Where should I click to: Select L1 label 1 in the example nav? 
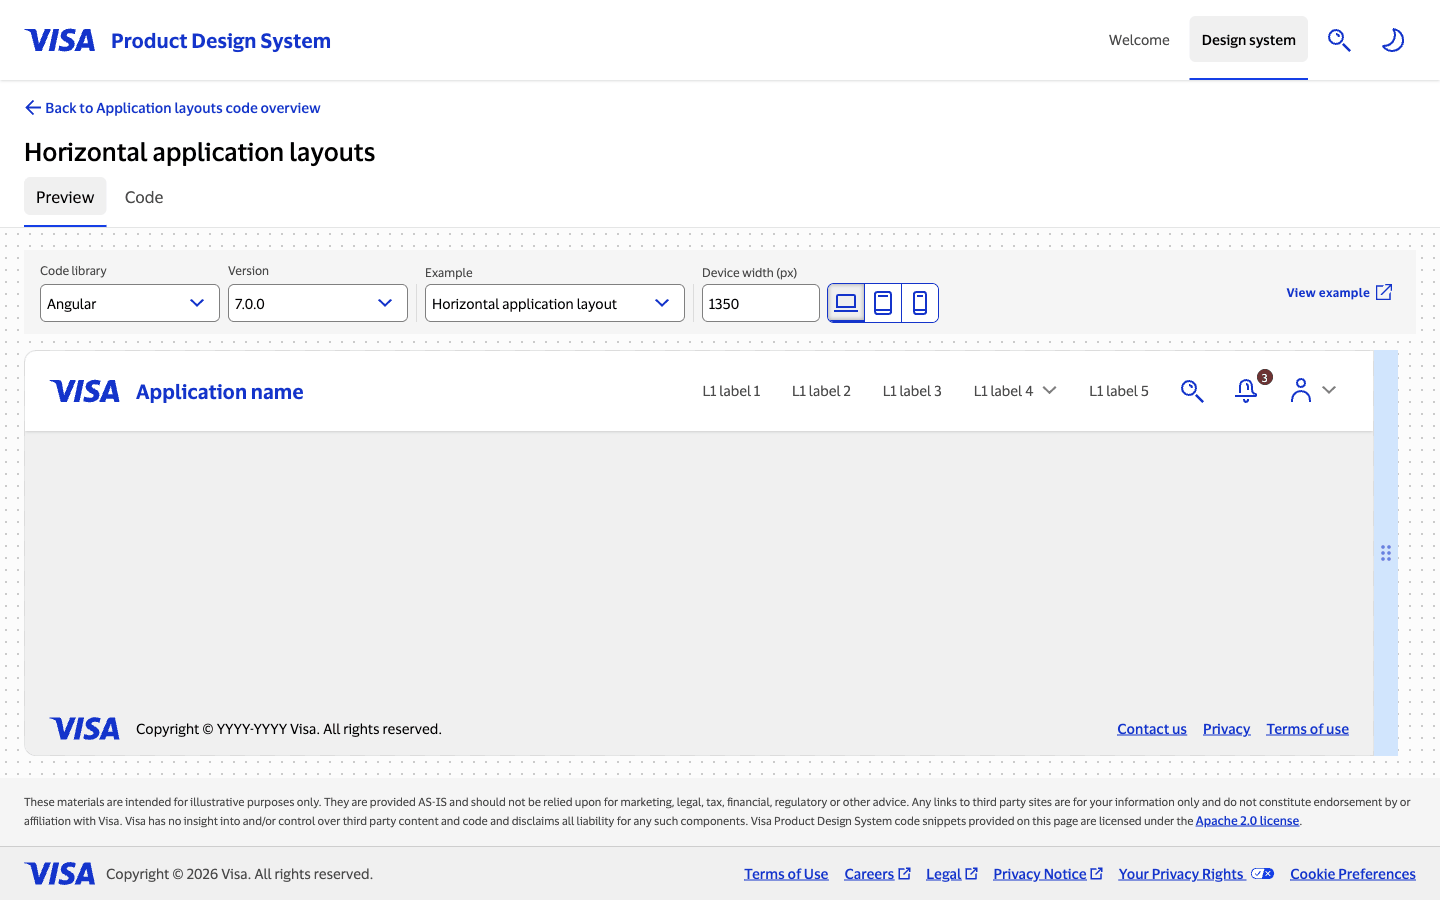(731, 391)
